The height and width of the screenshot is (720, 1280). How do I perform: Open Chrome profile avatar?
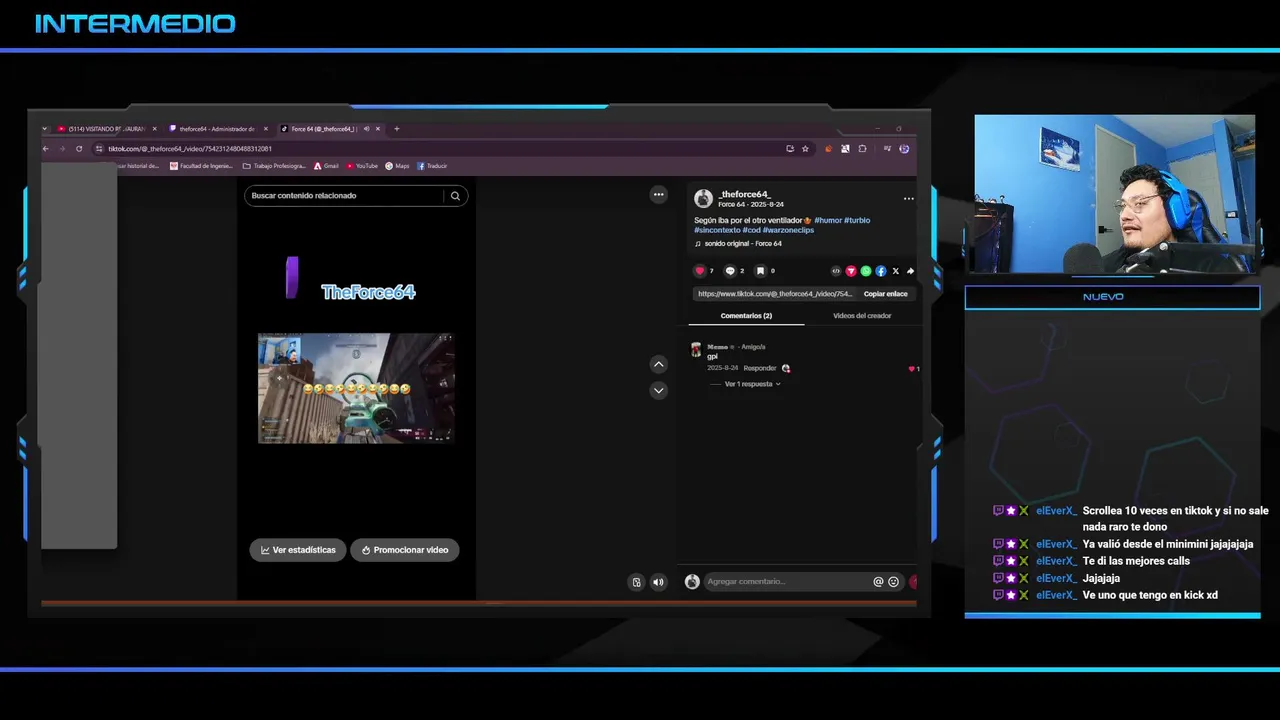point(904,149)
